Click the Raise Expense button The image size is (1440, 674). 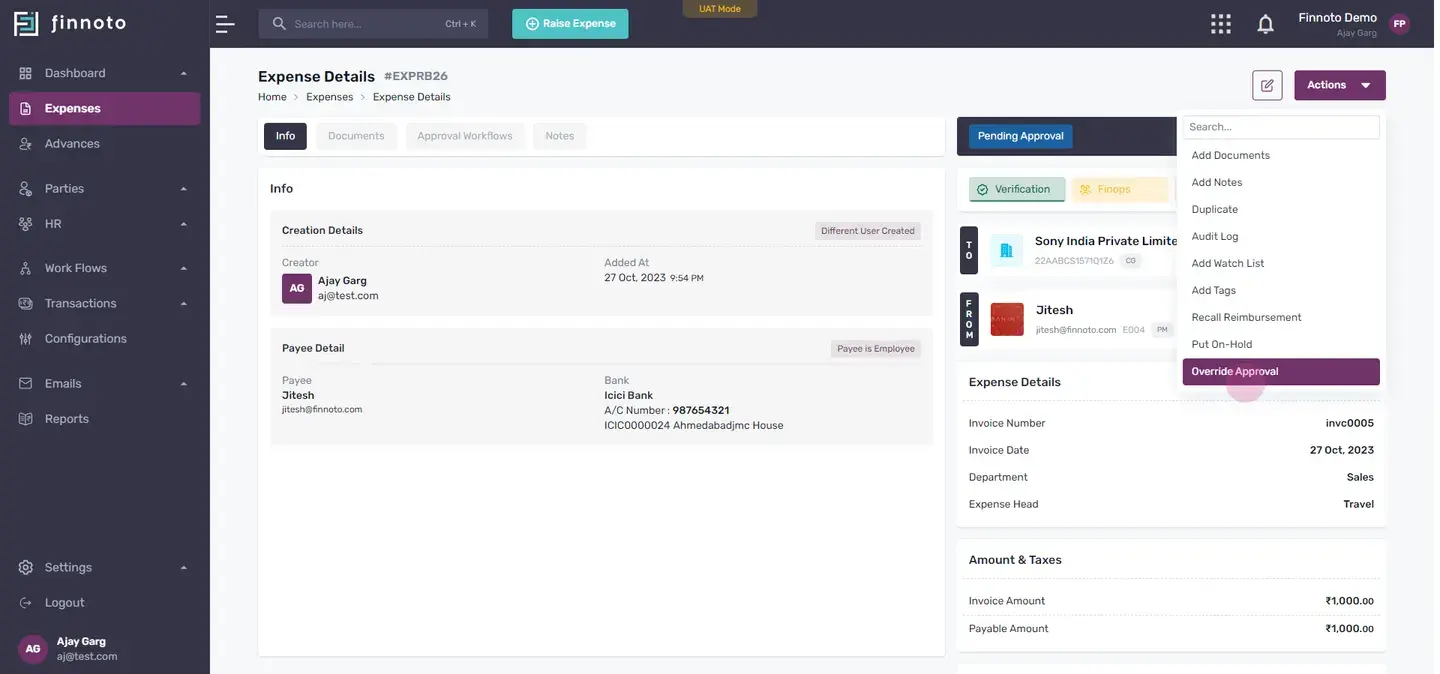570,24
